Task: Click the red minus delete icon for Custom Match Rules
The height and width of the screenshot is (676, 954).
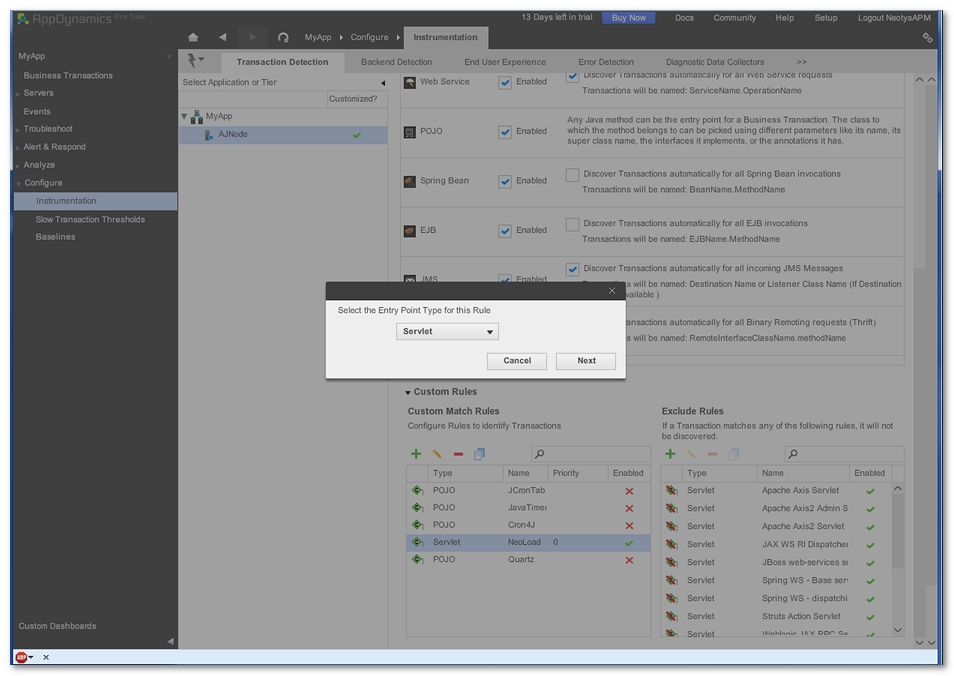Action: point(458,454)
